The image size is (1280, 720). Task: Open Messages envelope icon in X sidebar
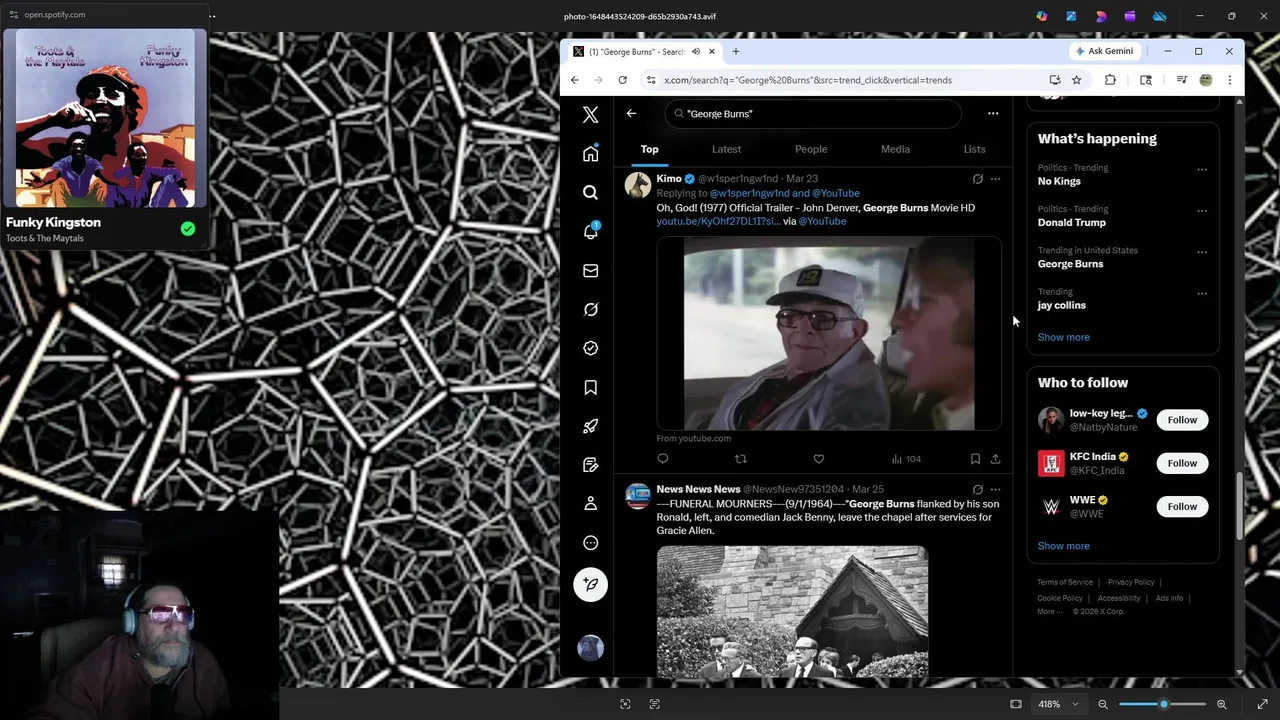(590, 270)
